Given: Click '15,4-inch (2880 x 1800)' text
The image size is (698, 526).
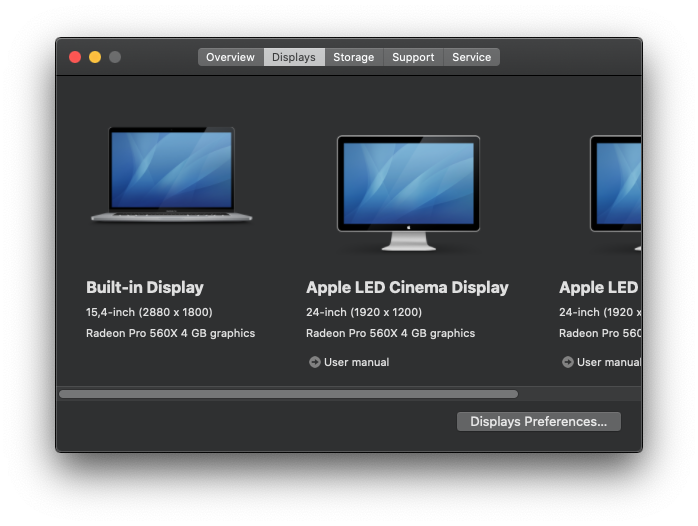Looking at the screenshot, I should pyautogui.click(x=149, y=312).
